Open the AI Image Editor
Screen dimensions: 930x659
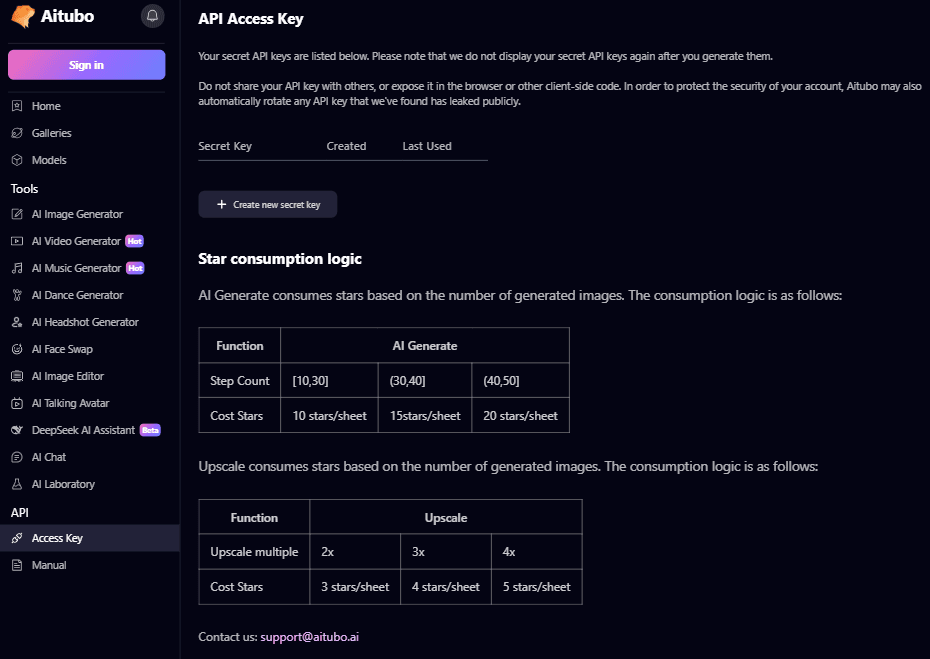click(x=67, y=376)
